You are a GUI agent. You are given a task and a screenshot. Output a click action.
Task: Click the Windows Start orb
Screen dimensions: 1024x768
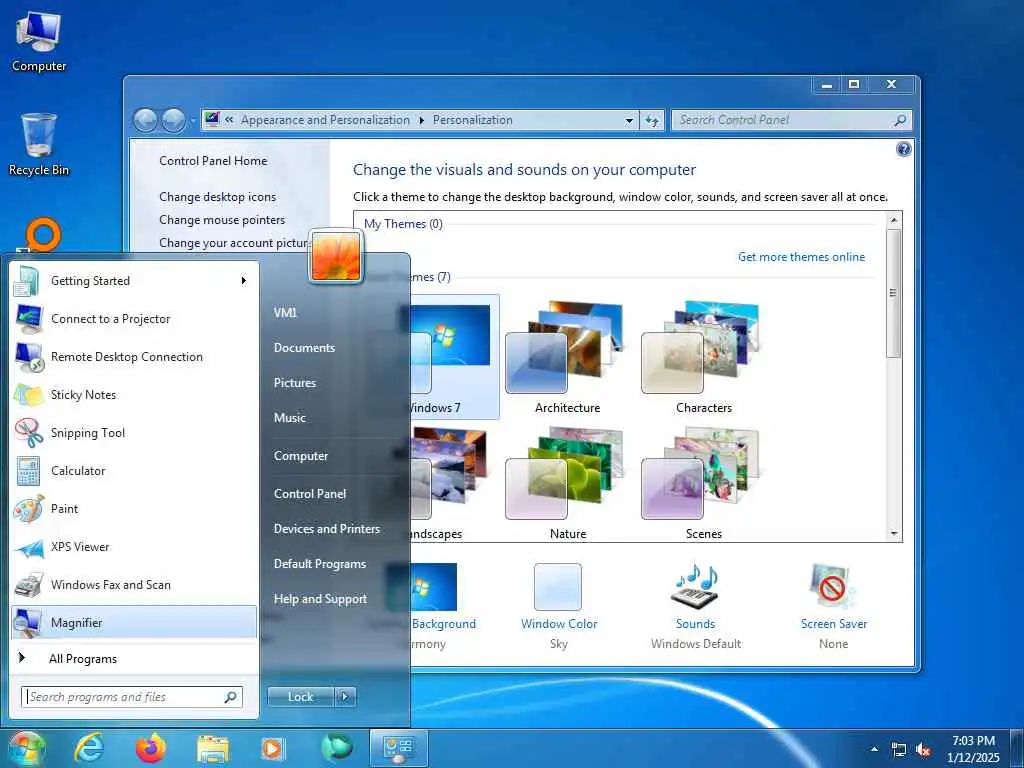click(25, 748)
